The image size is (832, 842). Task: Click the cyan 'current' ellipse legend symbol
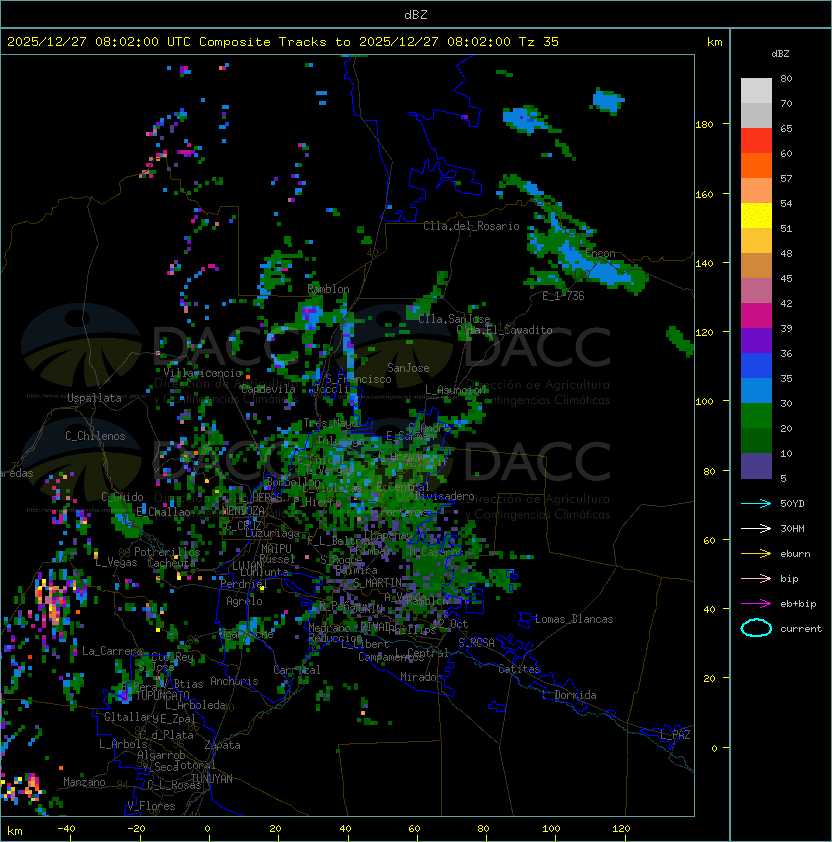click(756, 628)
